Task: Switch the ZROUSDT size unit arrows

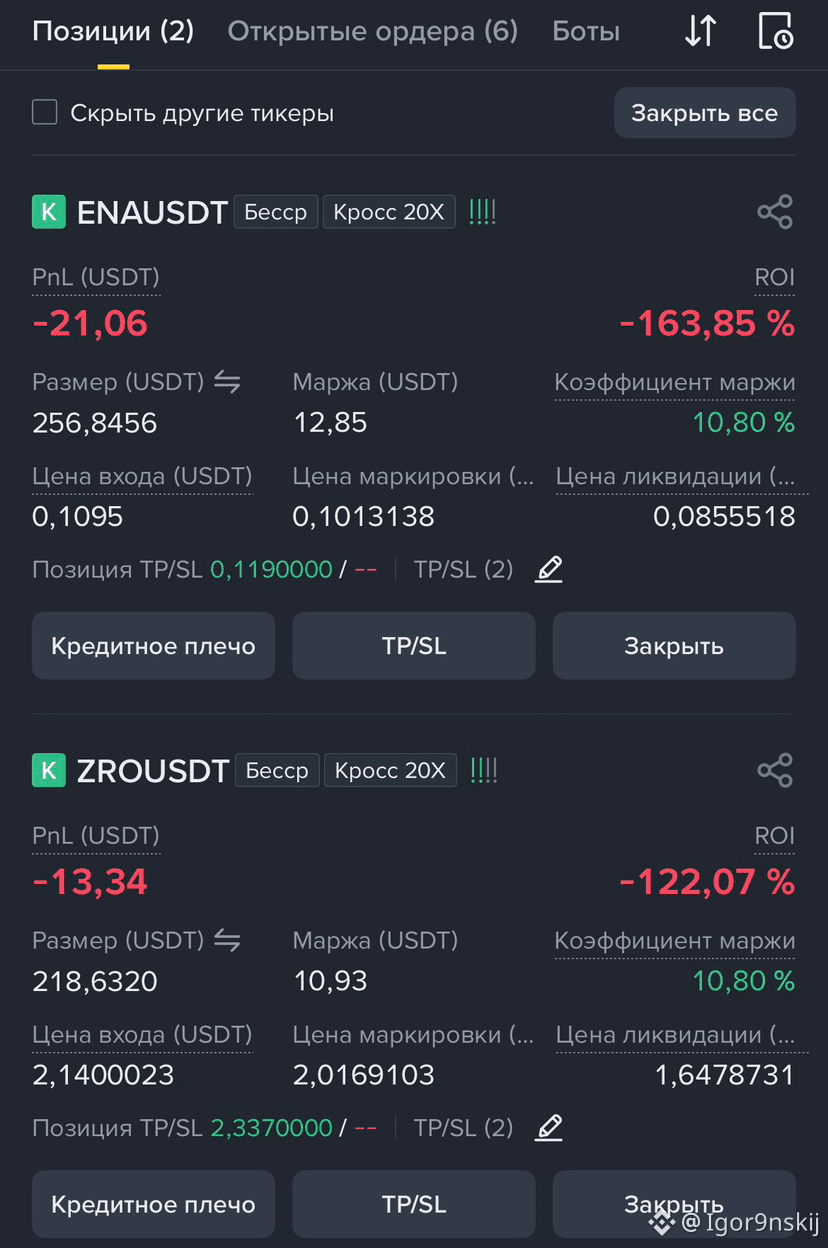Action: 227,940
